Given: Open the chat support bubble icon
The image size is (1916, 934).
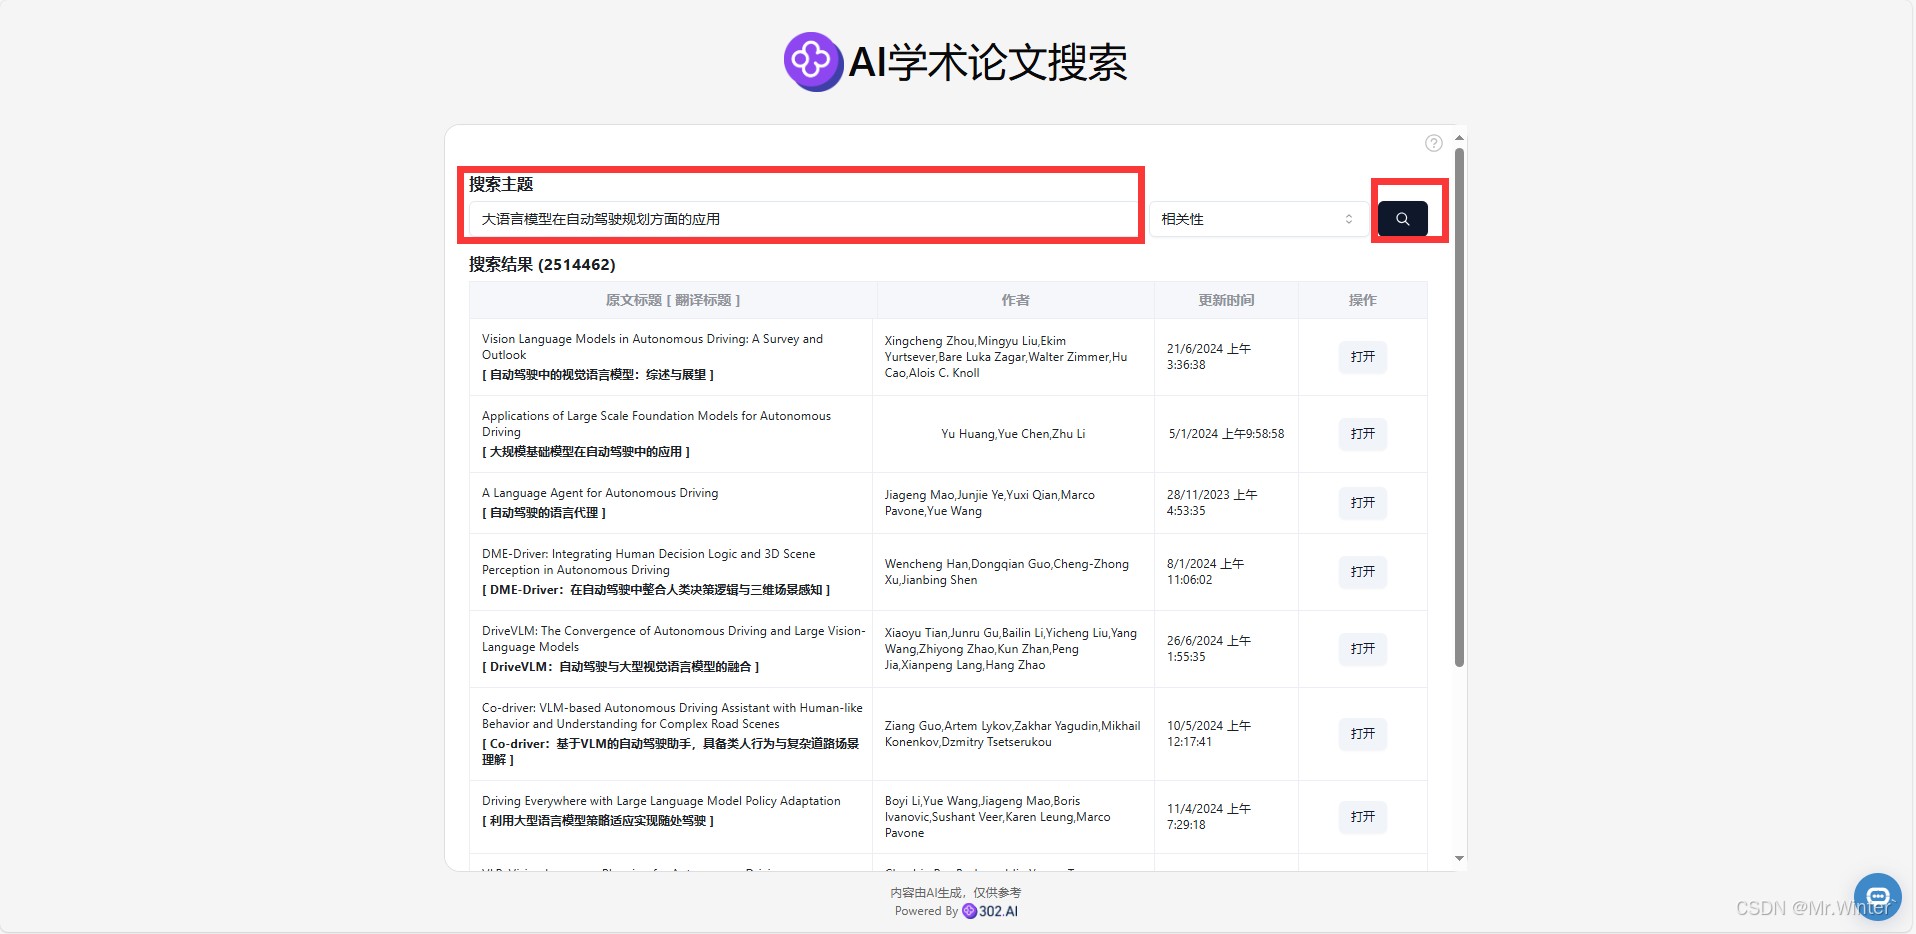Looking at the screenshot, I should tap(1877, 896).
